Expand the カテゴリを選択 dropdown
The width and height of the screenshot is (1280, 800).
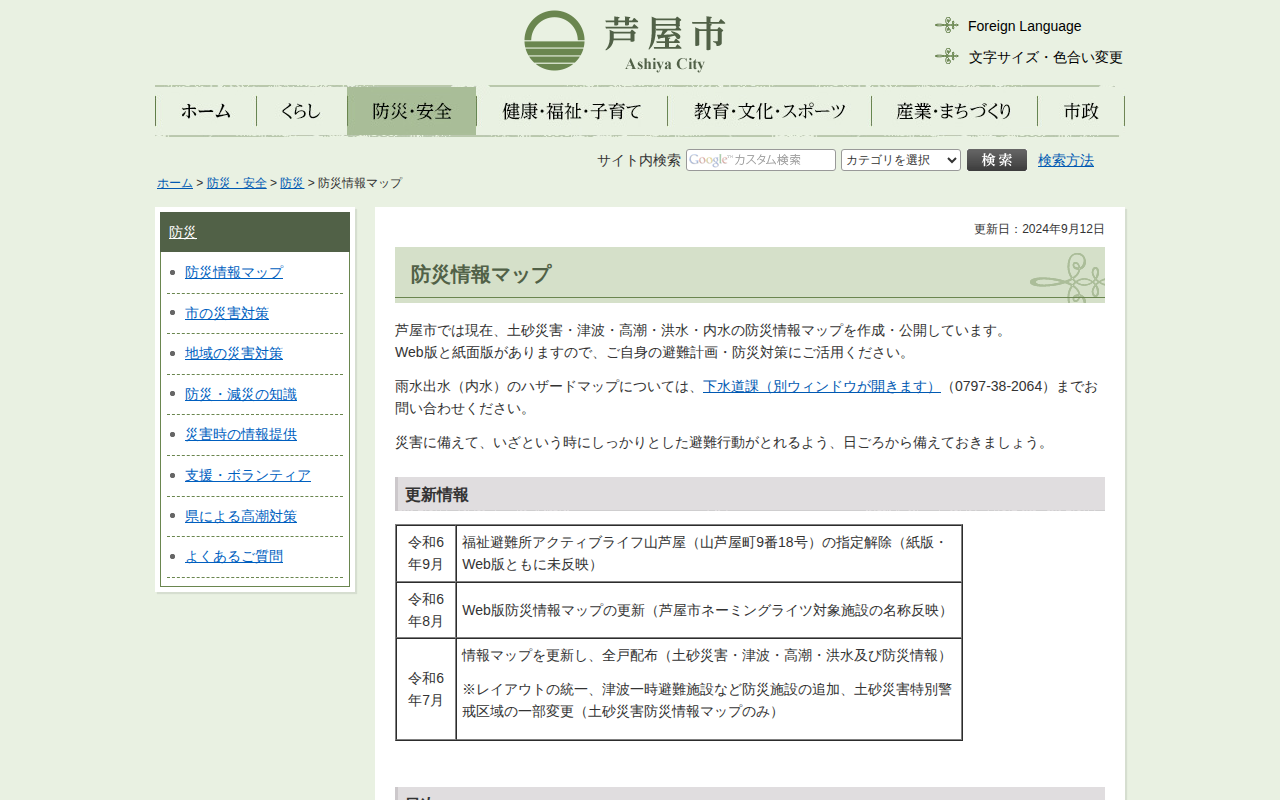point(900,160)
